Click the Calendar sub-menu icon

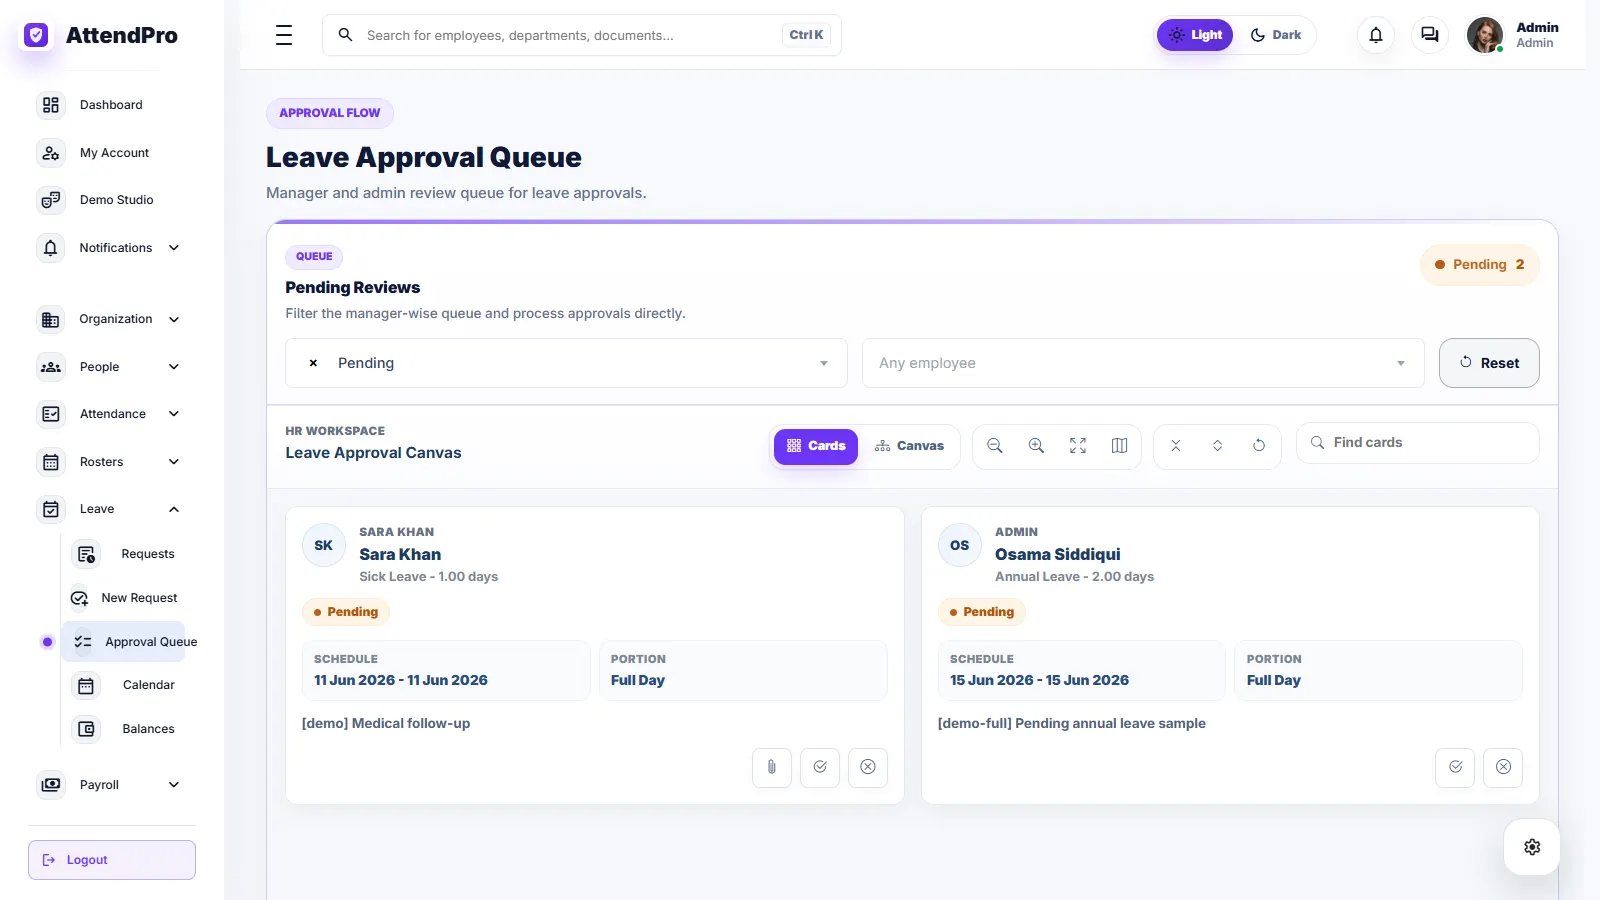pyautogui.click(x=86, y=685)
